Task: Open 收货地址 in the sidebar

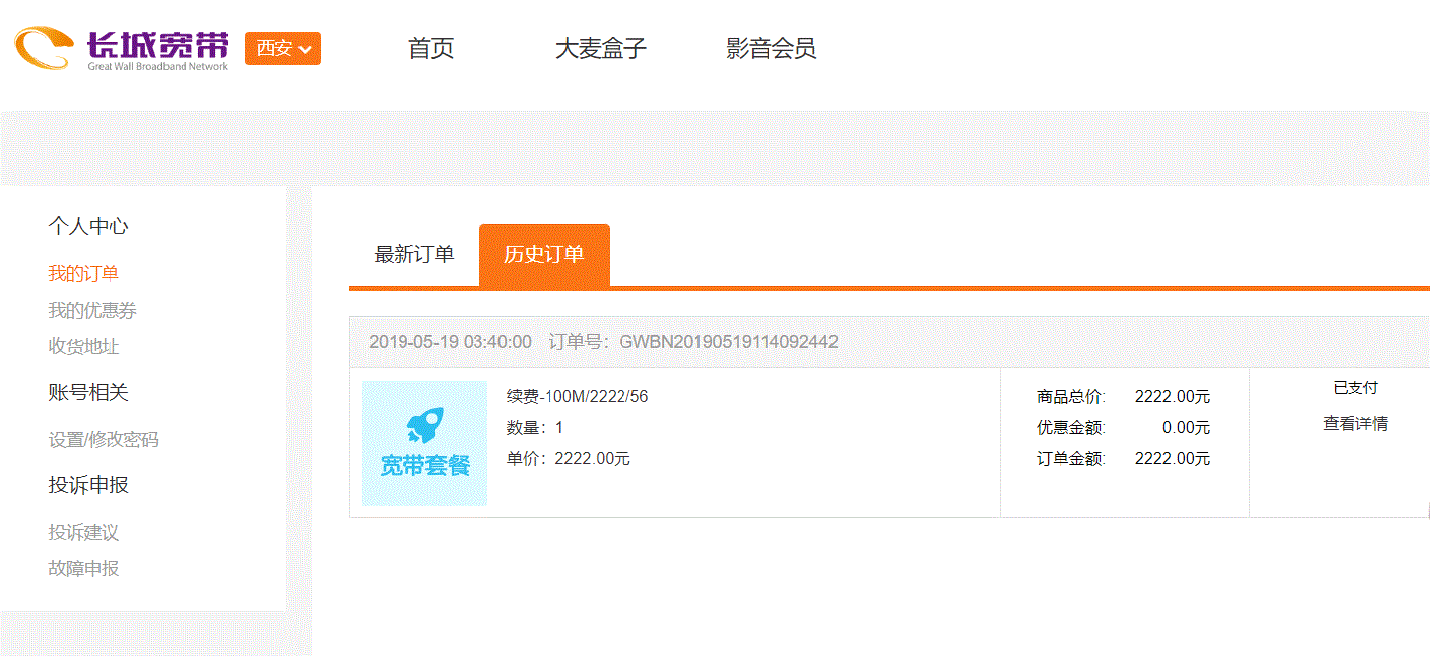Action: [x=84, y=347]
